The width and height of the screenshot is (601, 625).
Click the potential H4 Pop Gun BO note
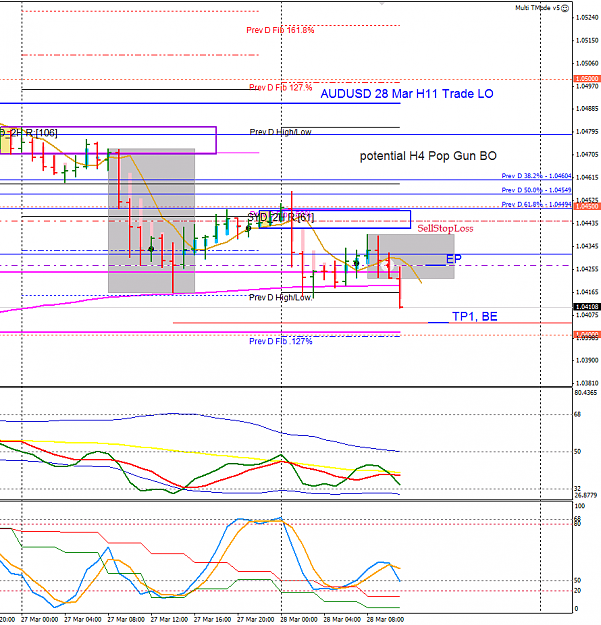point(428,156)
